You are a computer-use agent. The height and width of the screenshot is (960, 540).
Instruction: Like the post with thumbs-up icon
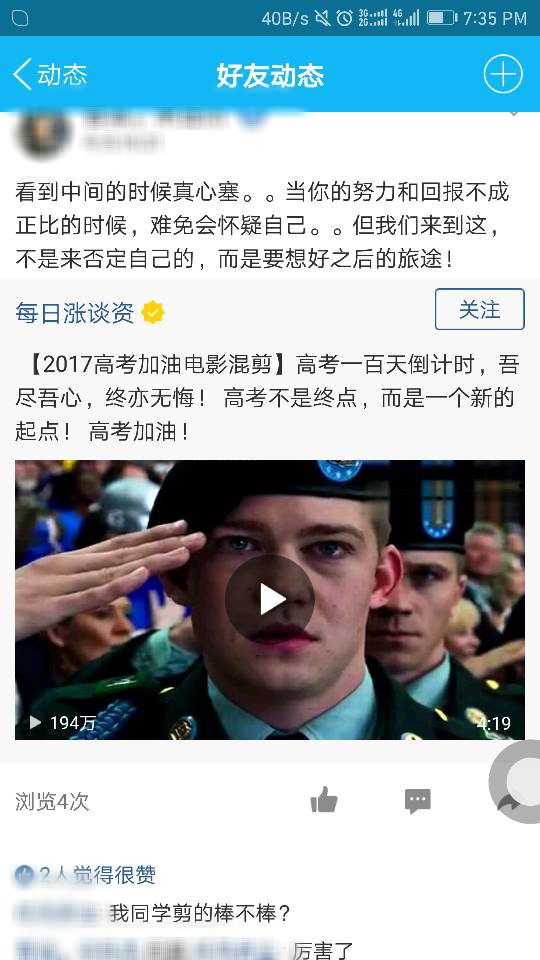point(324,800)
